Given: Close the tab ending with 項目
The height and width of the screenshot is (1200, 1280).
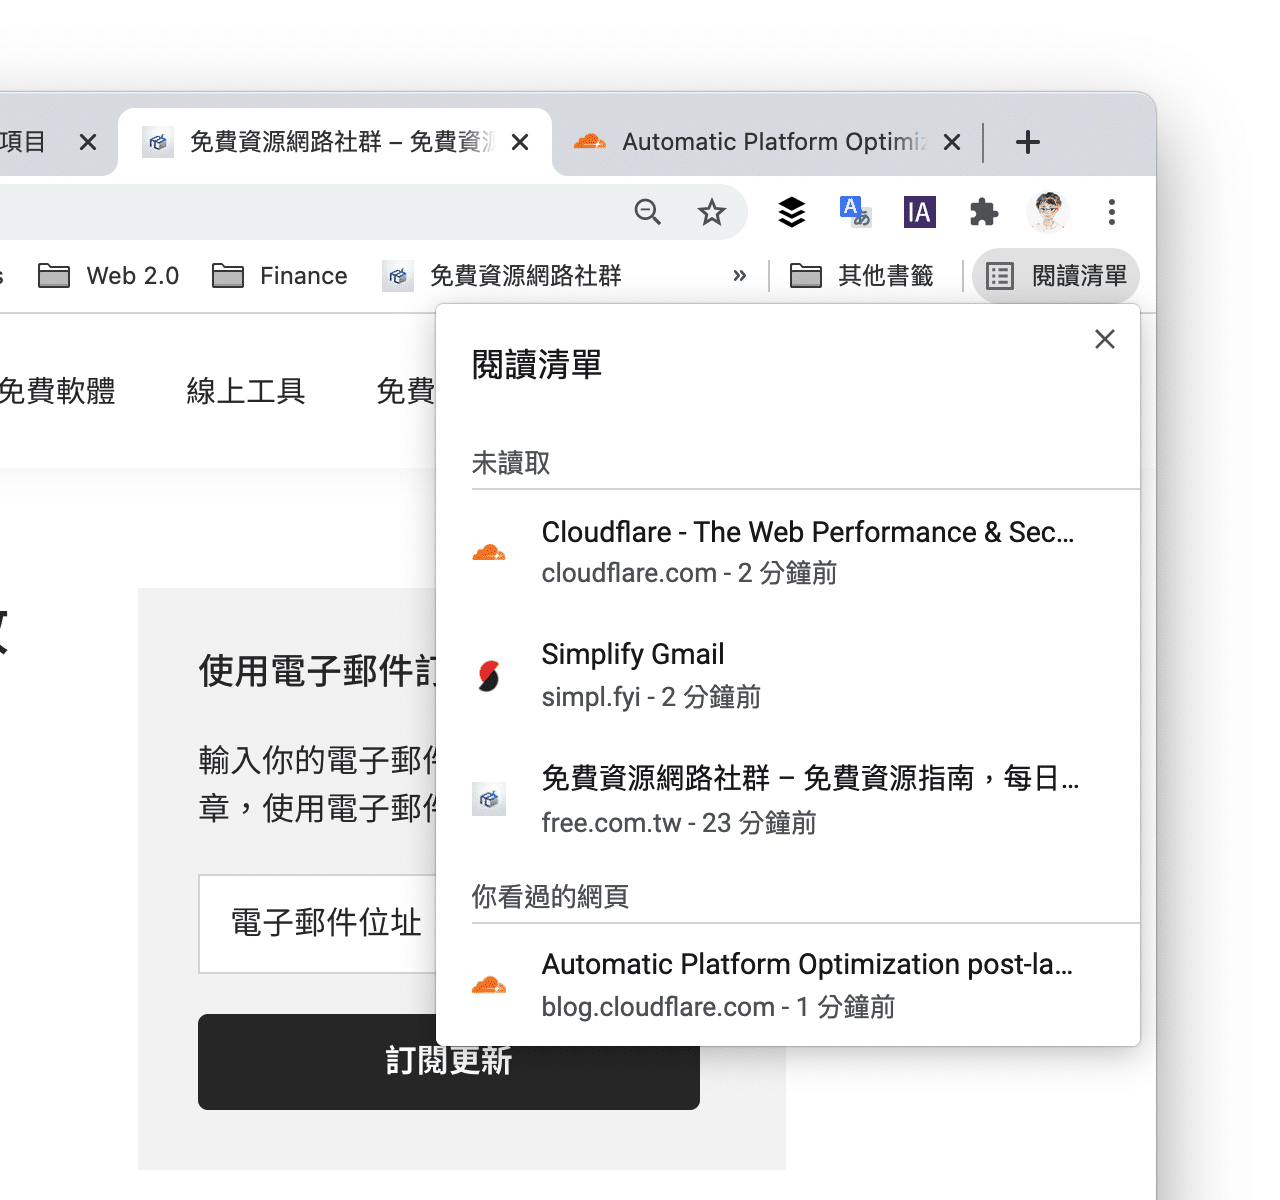Looking at the screenshot, I should click(x=88, y=142).
